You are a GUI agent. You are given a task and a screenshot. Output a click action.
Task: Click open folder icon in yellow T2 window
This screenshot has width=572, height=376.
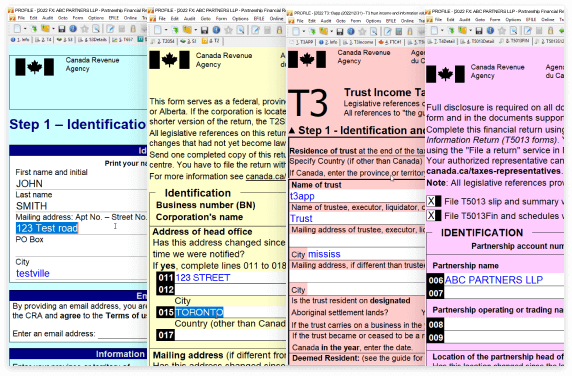click(187, 30)
